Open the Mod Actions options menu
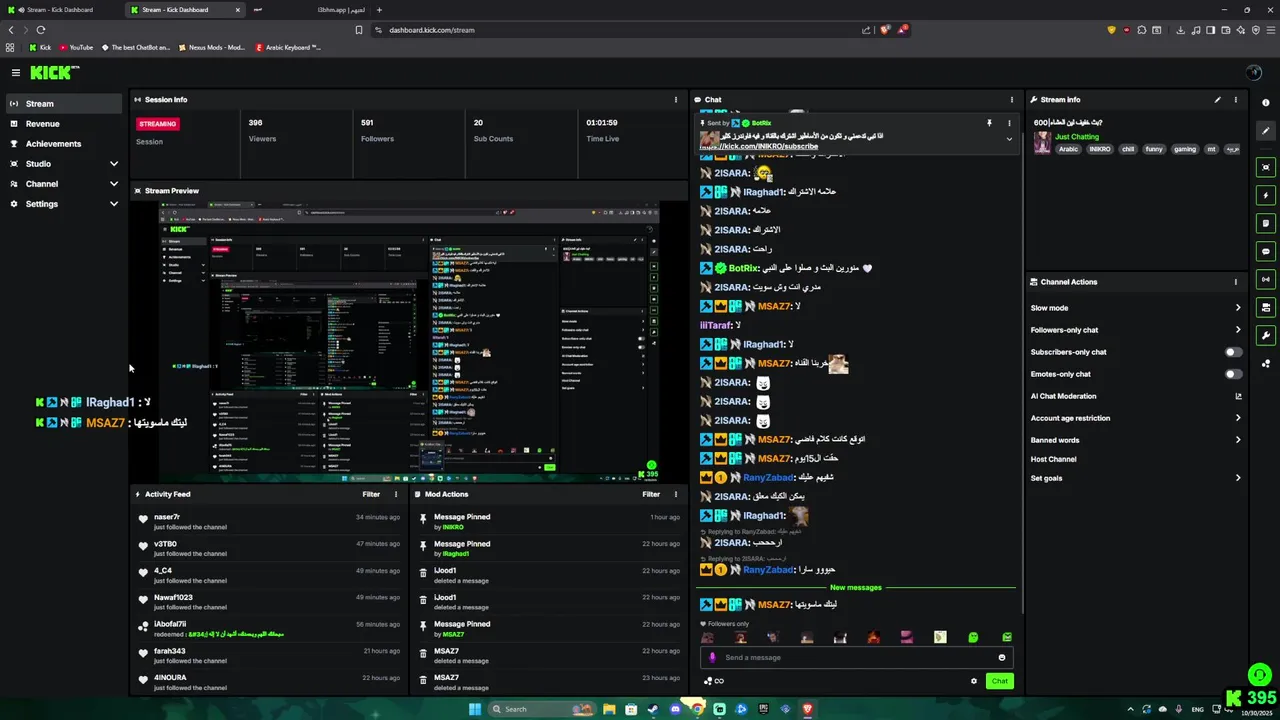Image resolution: width=1280 pixels, height=720 pixels. [676, 494]
